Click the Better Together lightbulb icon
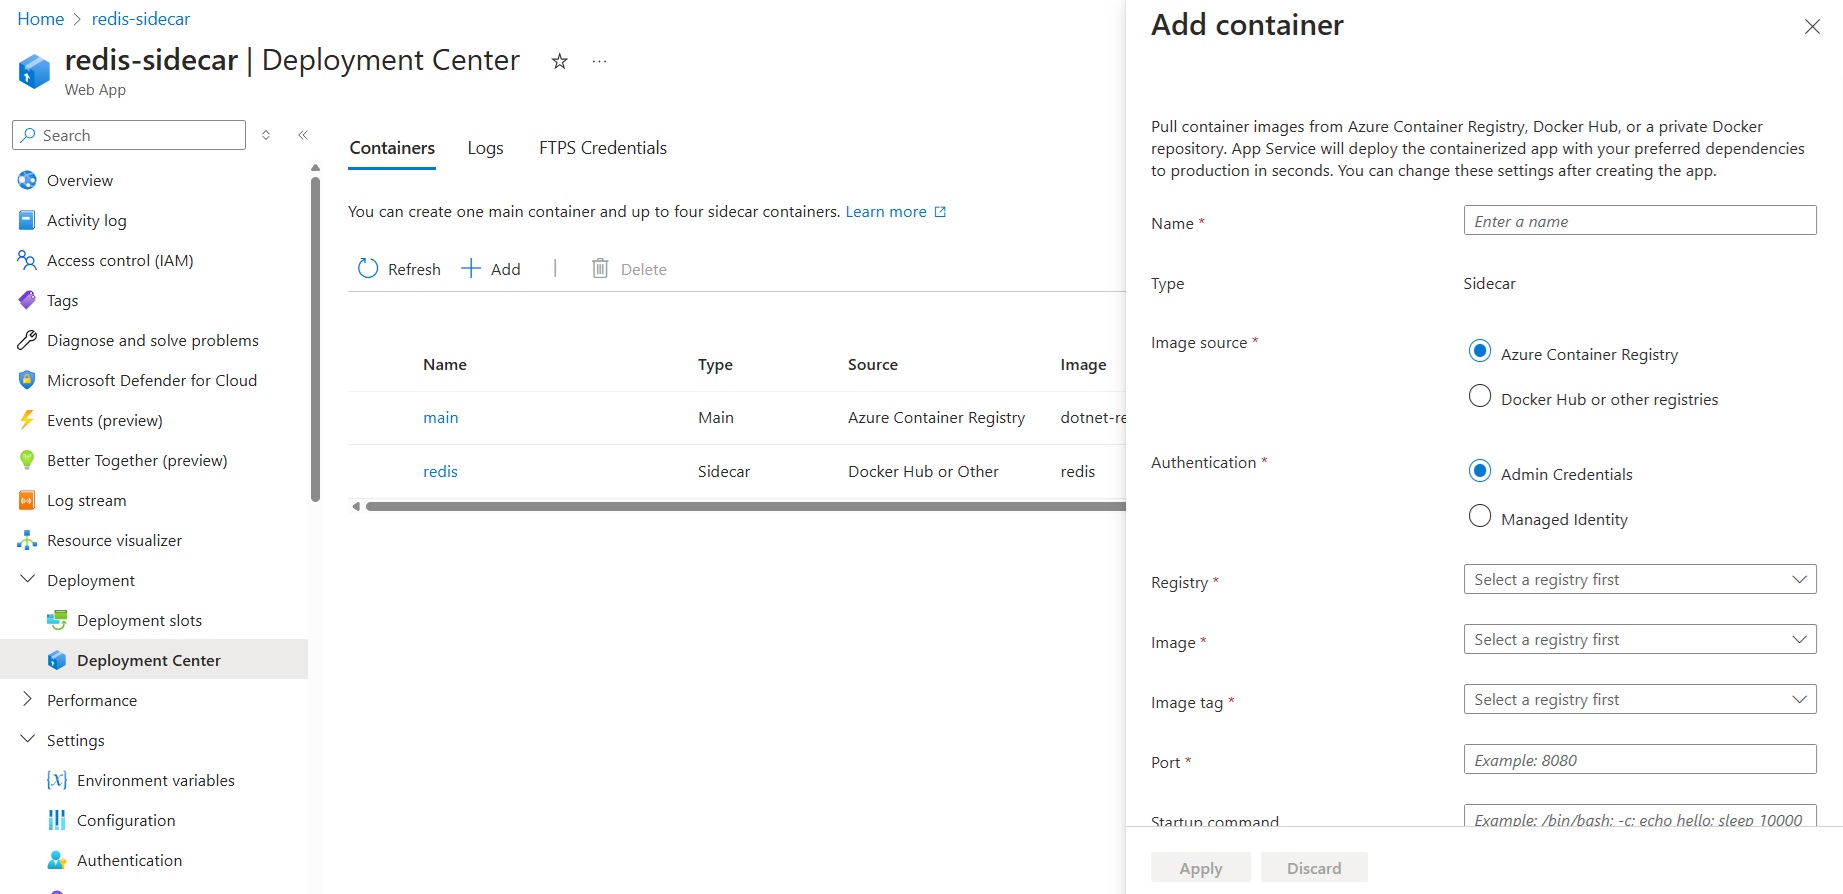 pyautogui.click(x=27, y=460)
